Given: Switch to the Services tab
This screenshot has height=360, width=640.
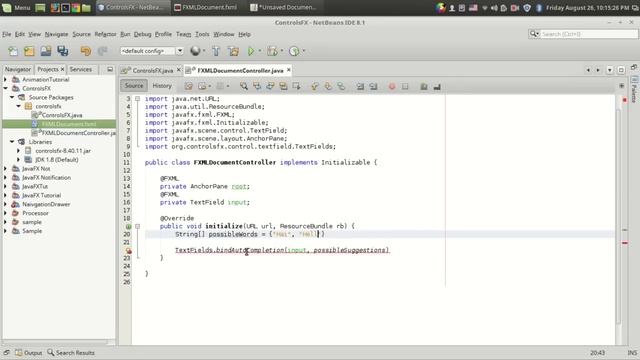Looking at the screenshot, I should 81,69.
